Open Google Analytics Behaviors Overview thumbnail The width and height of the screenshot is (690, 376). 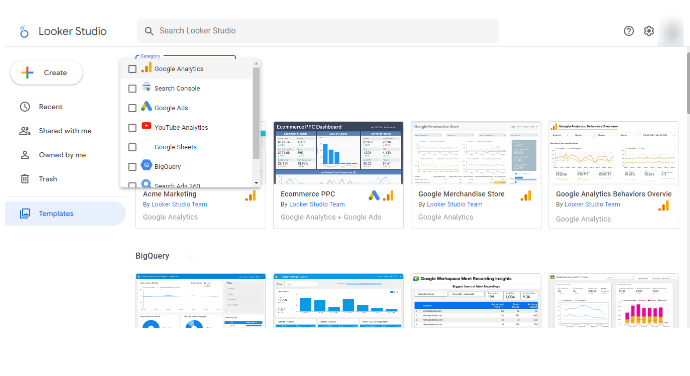point(613,153)
